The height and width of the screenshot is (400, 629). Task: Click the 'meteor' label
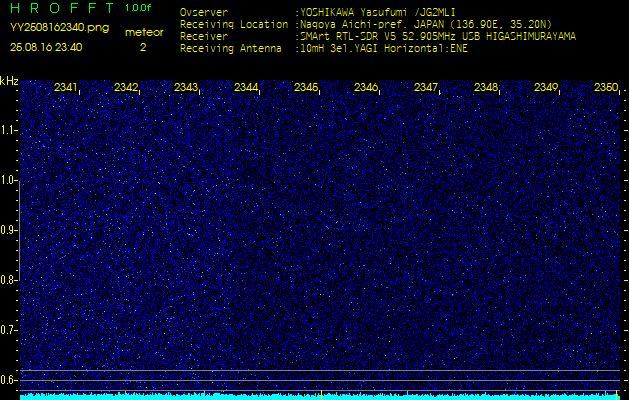144,33
